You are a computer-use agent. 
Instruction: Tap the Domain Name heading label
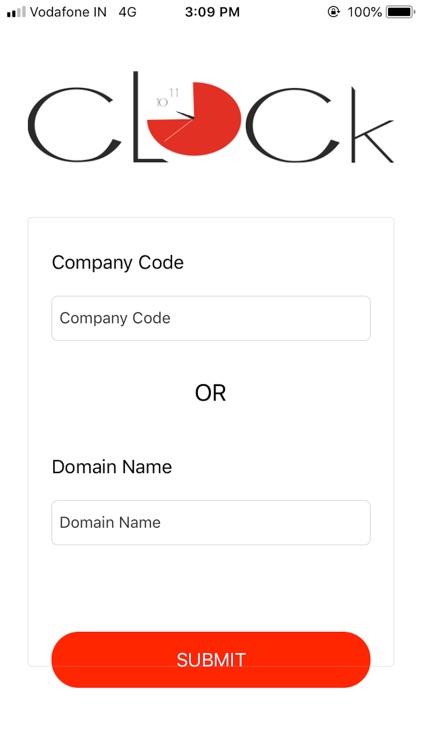tap(112, 467)
